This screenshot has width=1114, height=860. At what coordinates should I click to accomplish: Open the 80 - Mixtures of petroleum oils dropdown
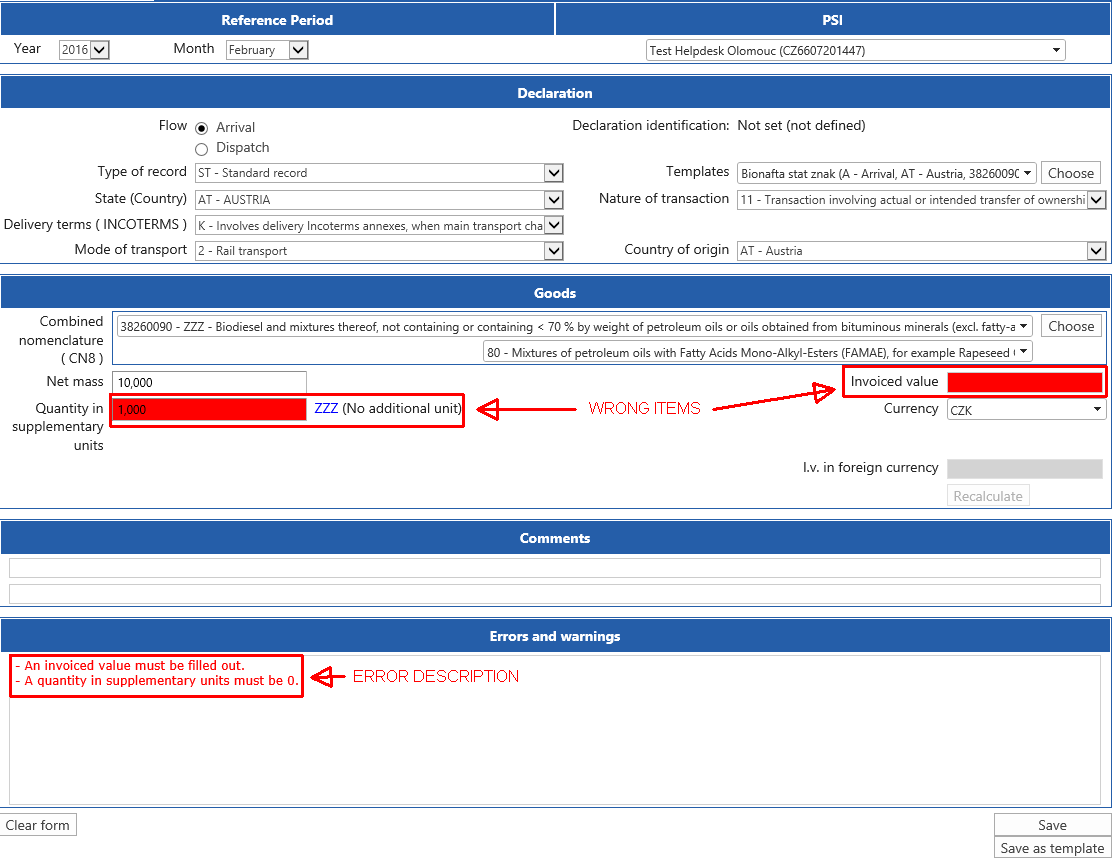click(757, 353)
